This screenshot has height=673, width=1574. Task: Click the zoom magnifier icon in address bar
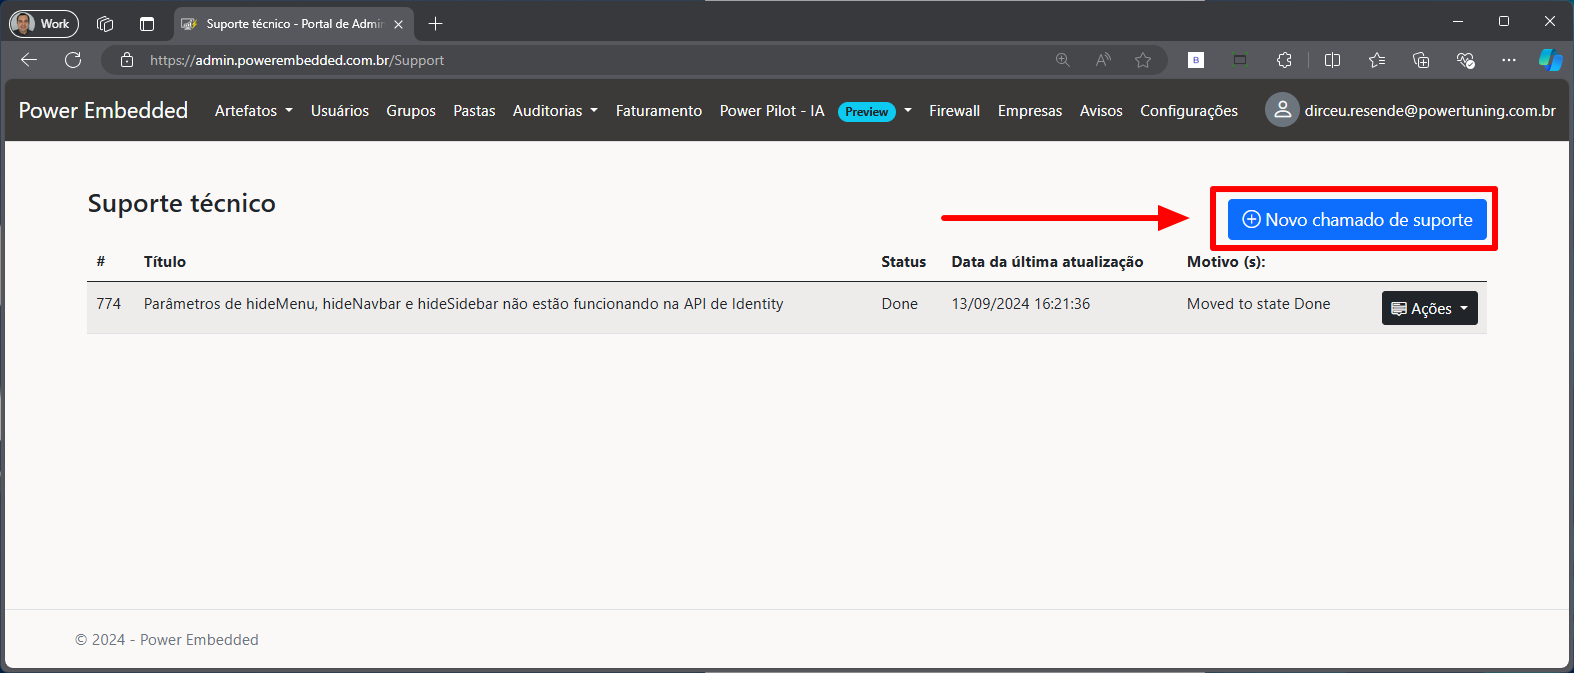pyautogui.click(x=1063, y=60)
